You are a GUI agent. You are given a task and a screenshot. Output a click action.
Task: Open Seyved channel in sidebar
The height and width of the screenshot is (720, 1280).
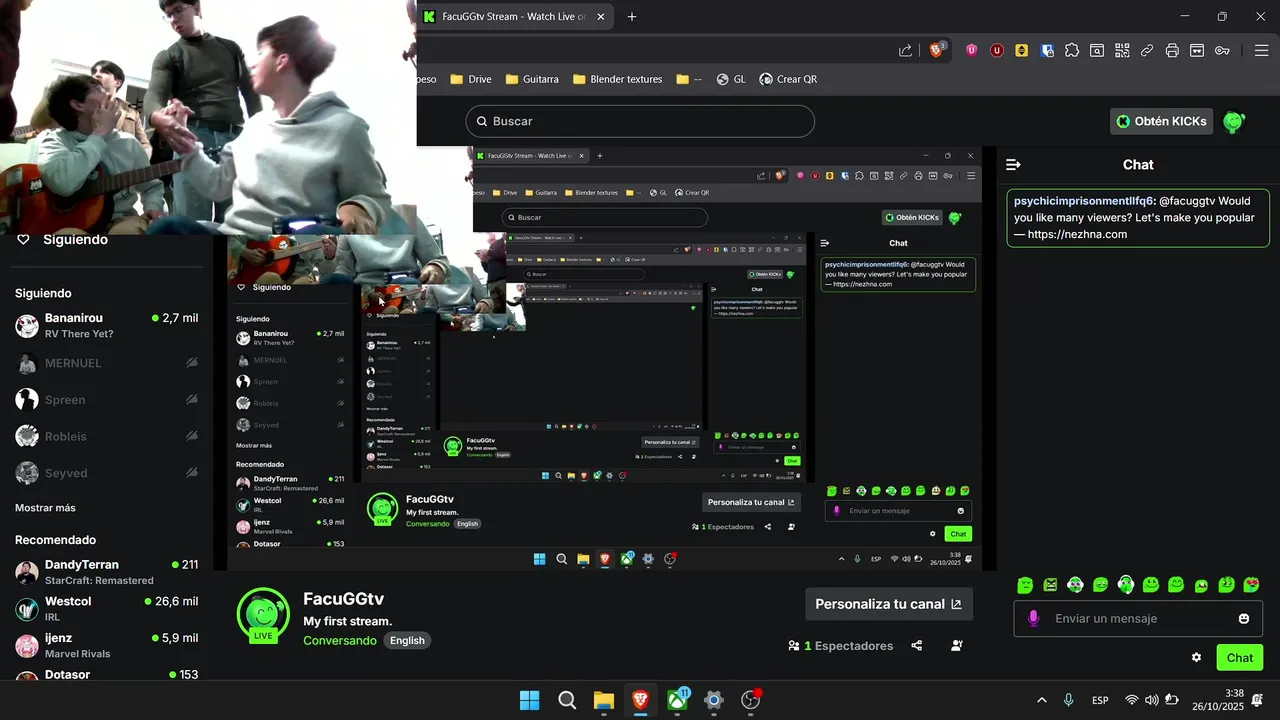pyautogui.click(x=106, y=473)
